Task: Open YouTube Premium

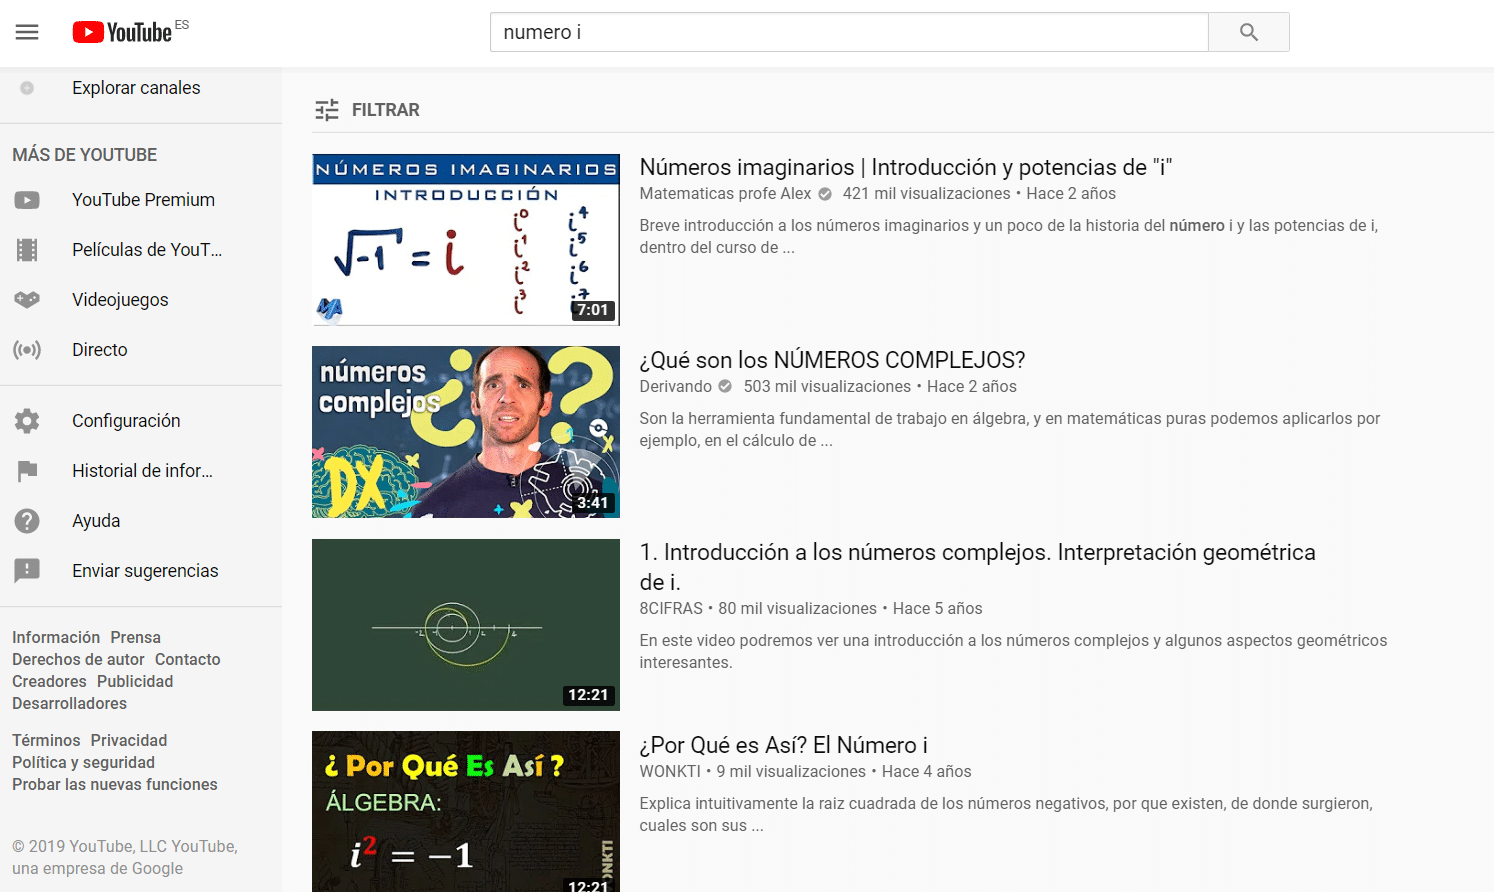Action: coord(143,200)
